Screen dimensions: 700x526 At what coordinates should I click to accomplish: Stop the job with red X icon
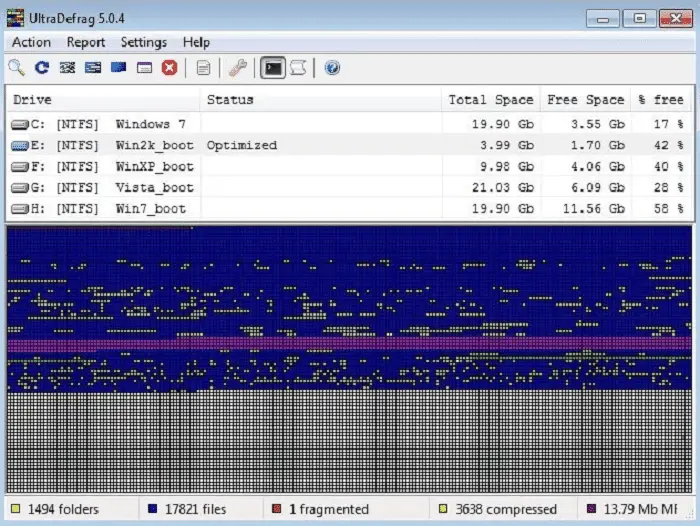click(x=170, y=68)
